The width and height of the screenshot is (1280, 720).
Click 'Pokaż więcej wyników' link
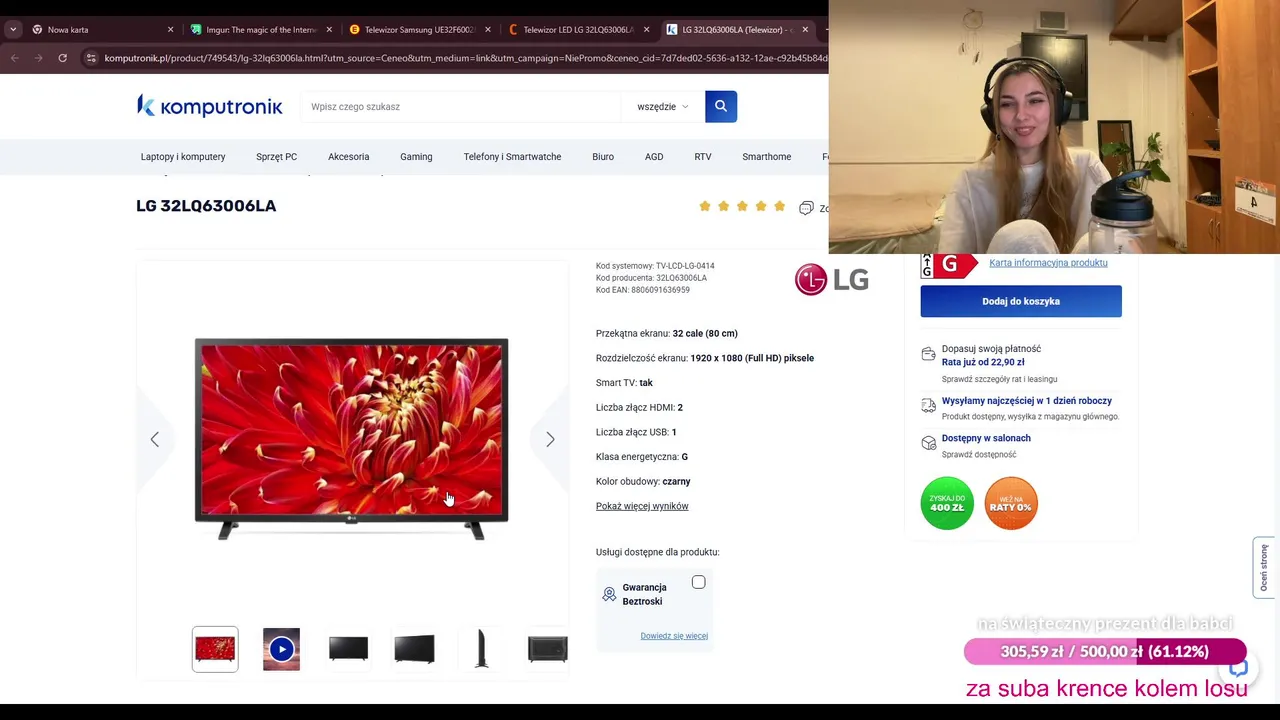click(642, 506)
